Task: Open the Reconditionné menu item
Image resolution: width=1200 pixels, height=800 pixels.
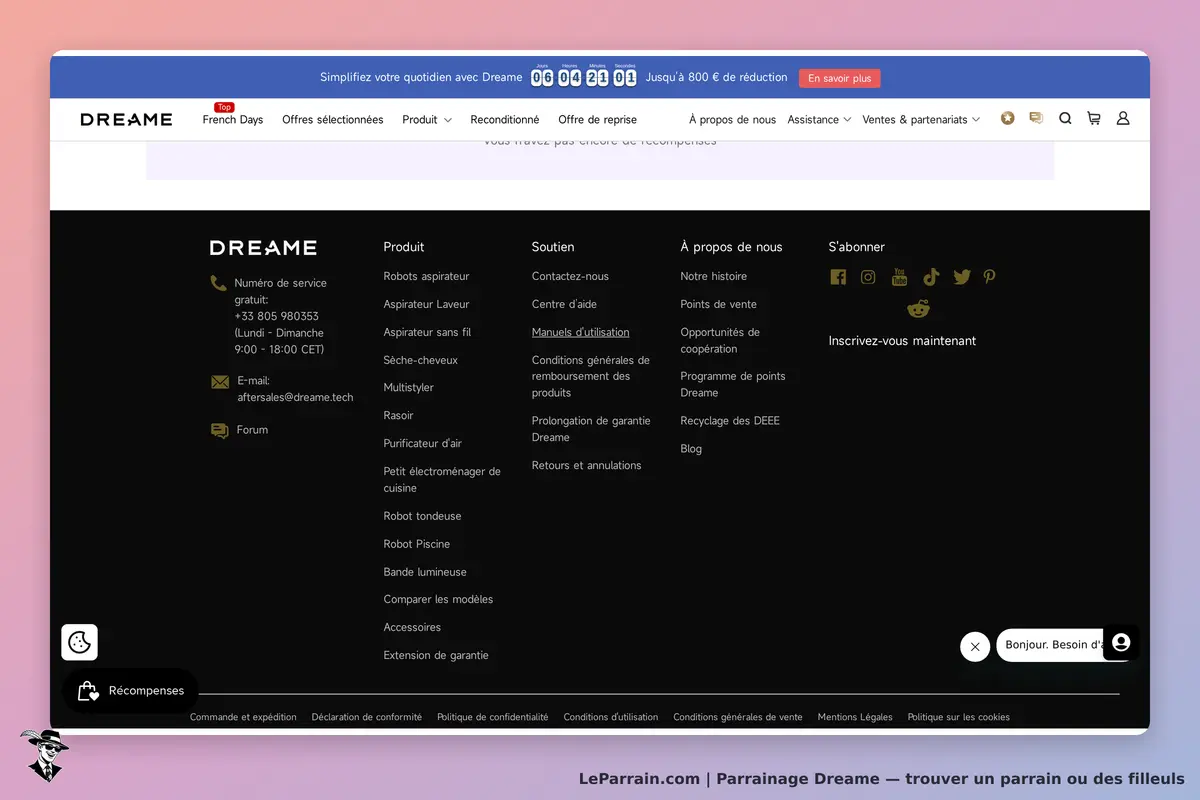Action: pos(505,119)
